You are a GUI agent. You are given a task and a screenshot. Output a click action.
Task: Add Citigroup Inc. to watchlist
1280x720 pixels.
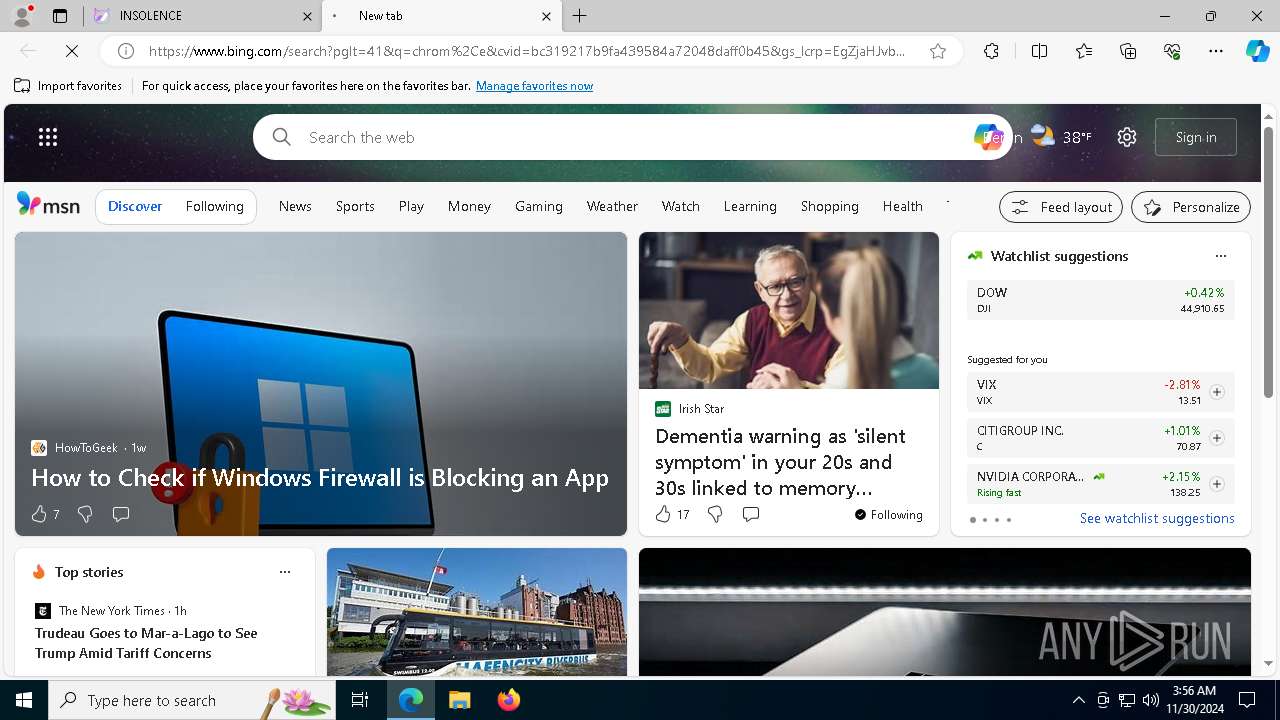click(x=1217, y=438)
